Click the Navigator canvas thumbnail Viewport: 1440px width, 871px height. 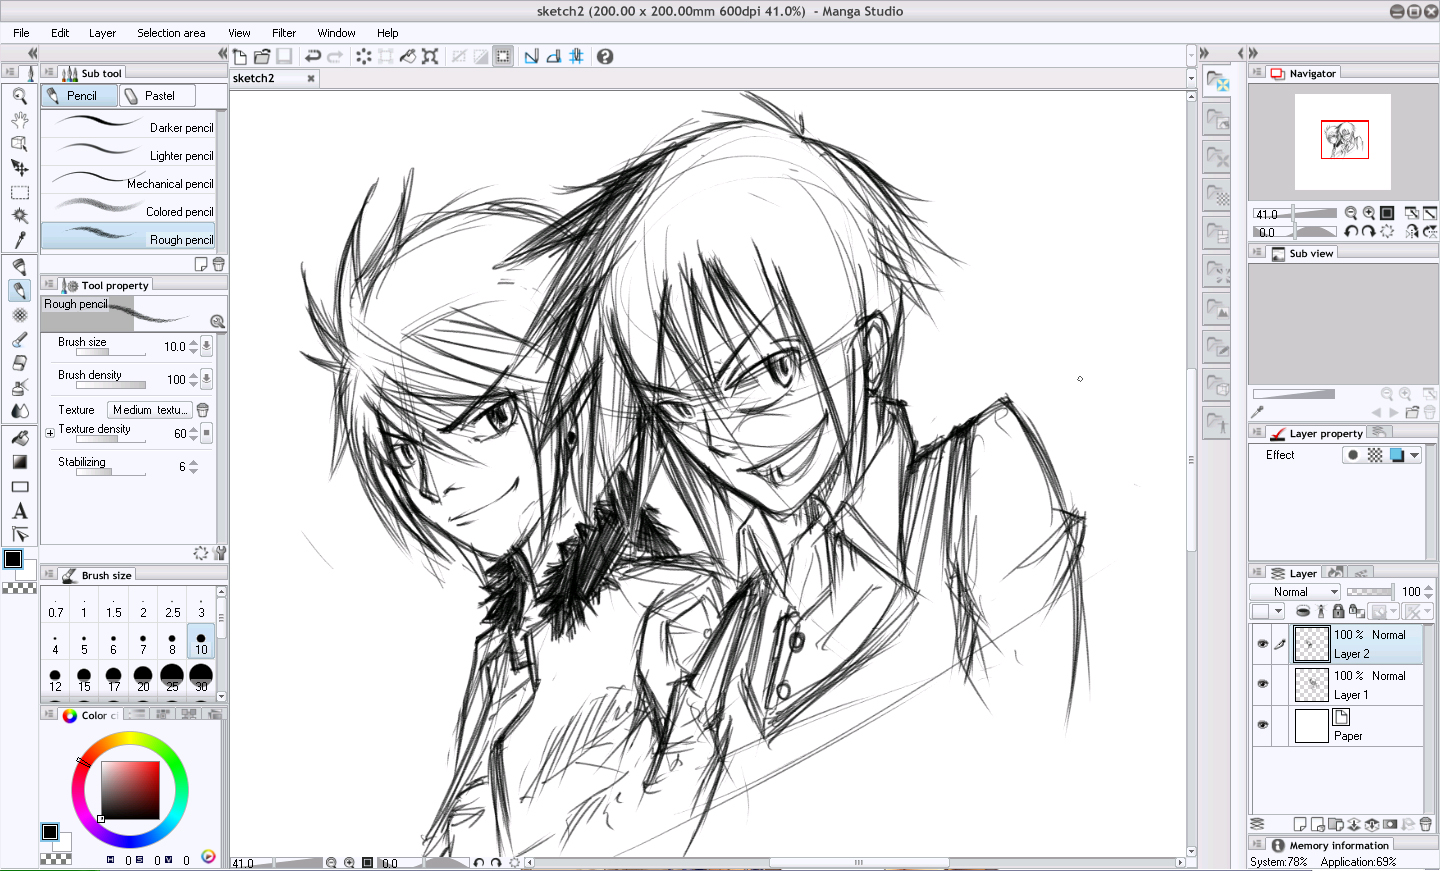coord(1343,141)
